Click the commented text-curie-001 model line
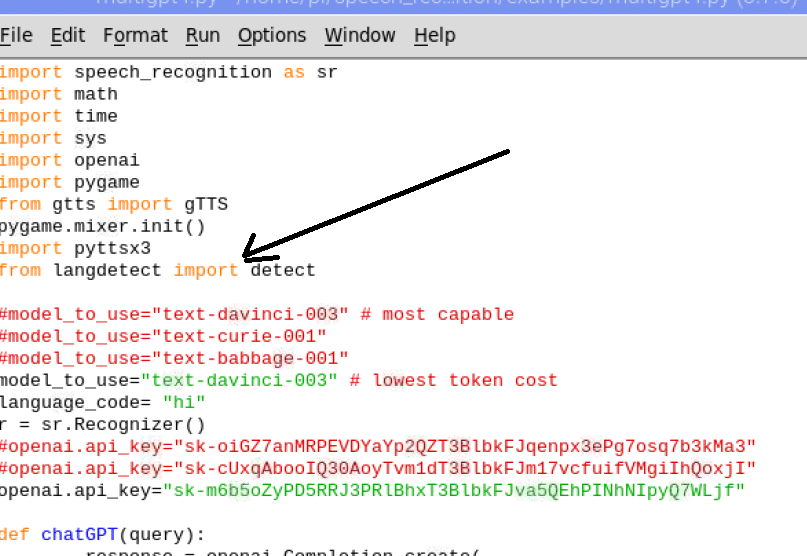The height and width of the screenshot is (556, 807). [163, 336]
